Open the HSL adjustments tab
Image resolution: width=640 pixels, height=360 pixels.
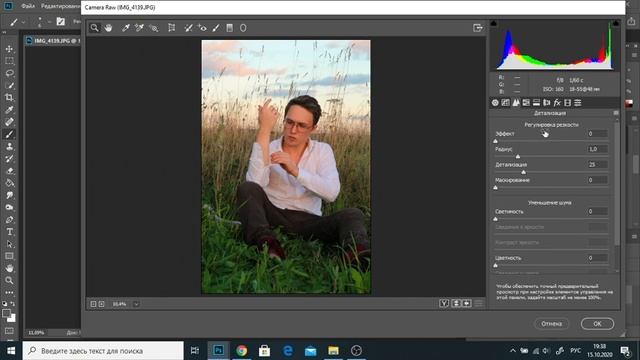click(x=526, y=103)
